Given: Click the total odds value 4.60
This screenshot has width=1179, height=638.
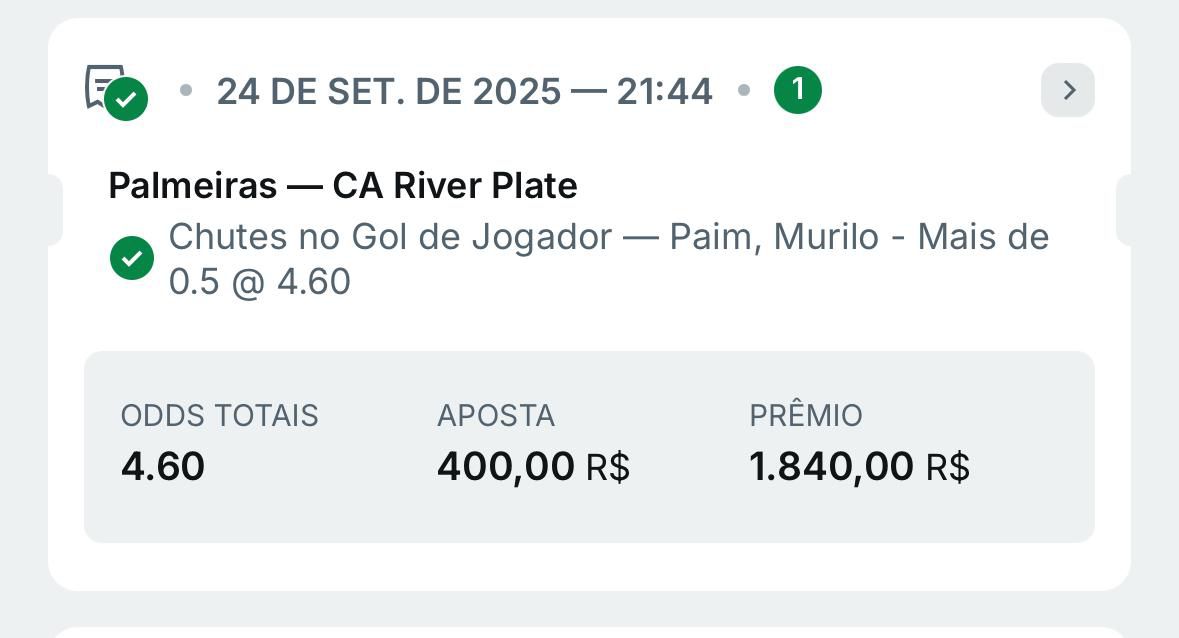Looking at the screenshot, I should pyautogui.click(x=163, y=467).
